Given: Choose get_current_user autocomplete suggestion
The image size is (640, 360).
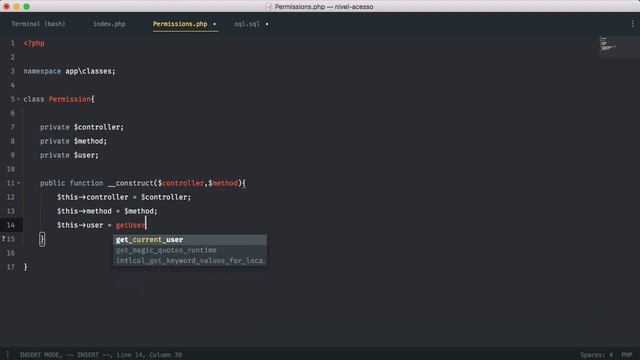Looking at the screenshot, I should (x=190, y=240).
